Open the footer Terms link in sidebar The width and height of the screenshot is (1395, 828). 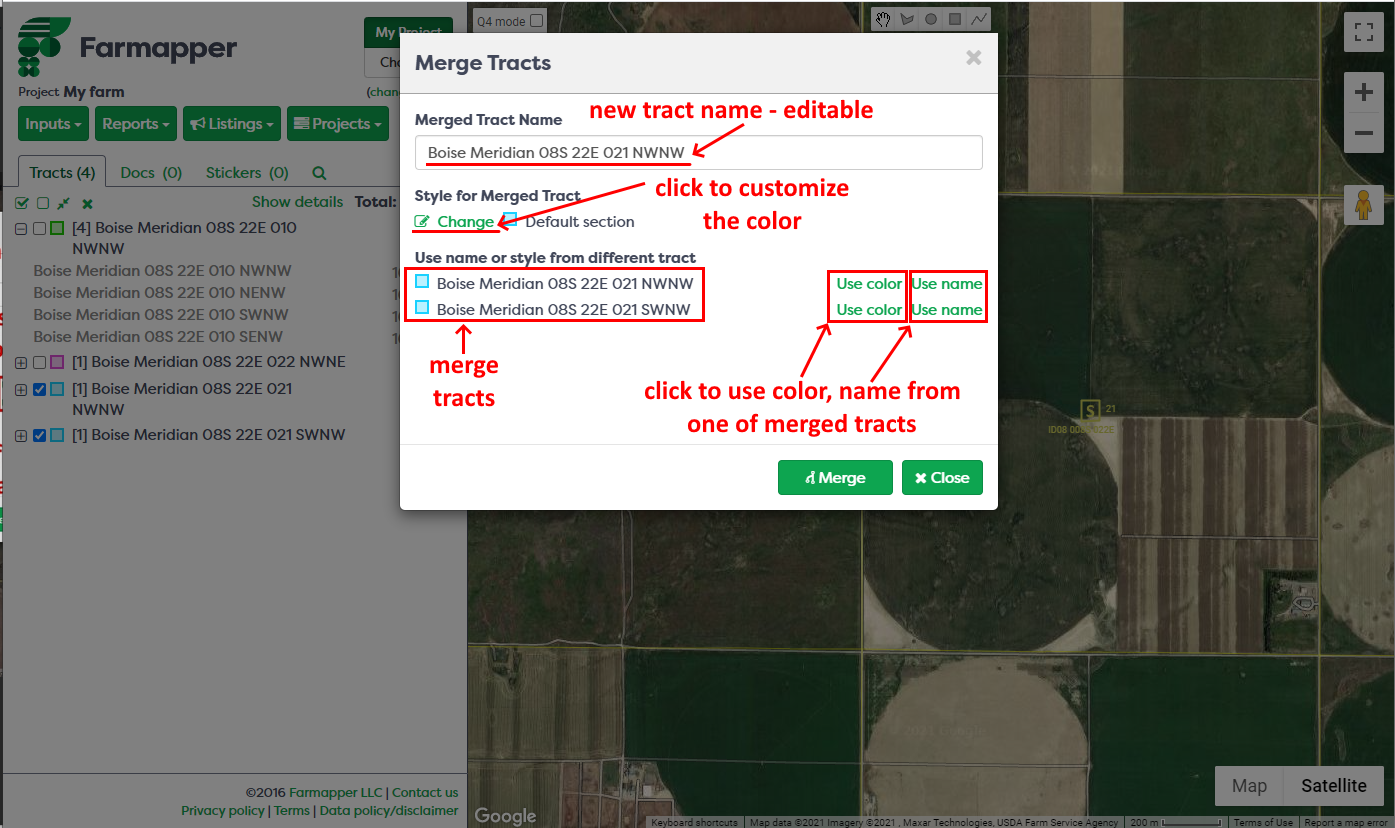point(292,811)
